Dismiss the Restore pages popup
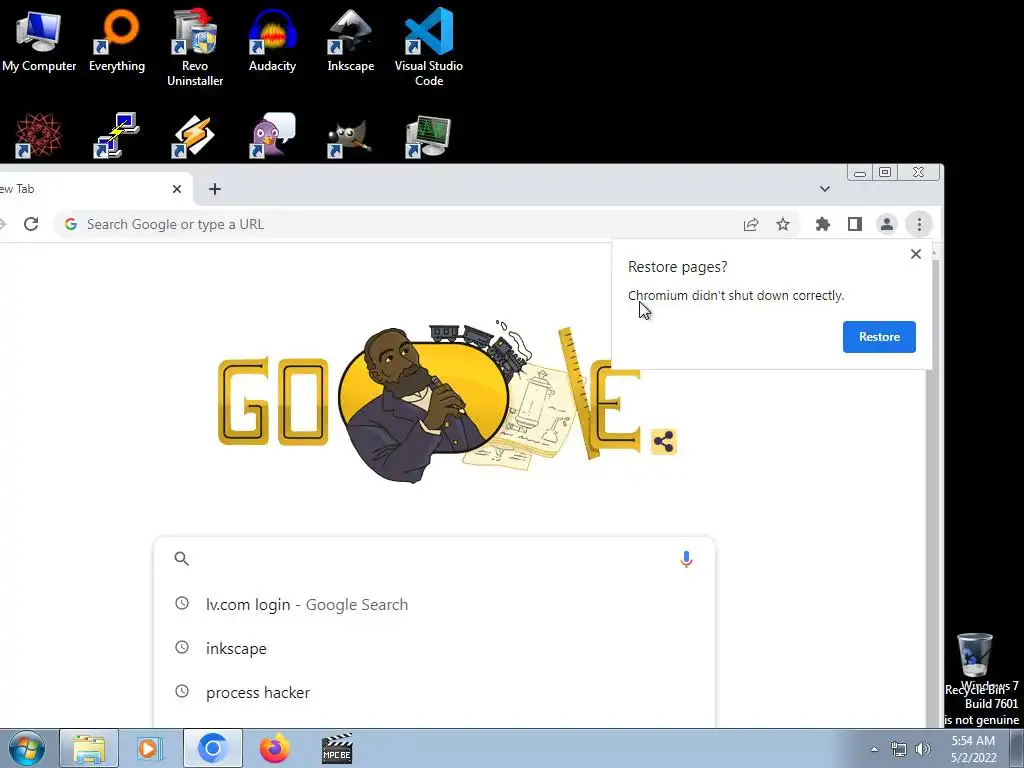The width and height of the screenshot is (1024, 768). click(916, 254)
